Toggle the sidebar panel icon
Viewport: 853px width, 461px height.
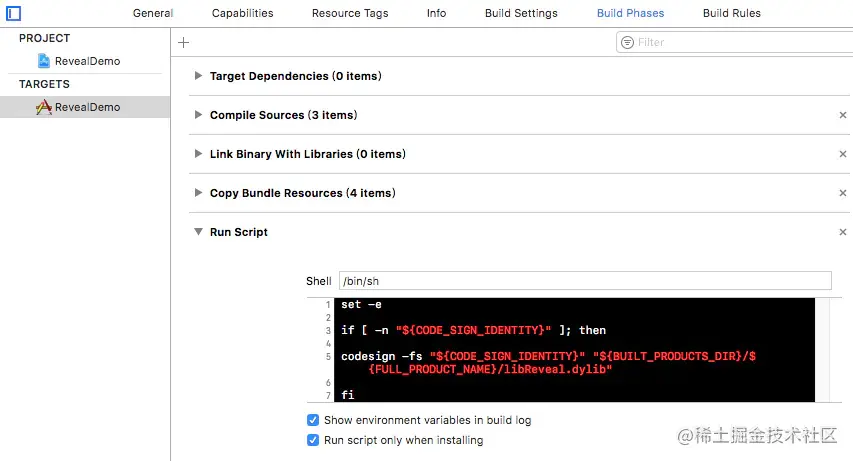click(x=14, y=13)
